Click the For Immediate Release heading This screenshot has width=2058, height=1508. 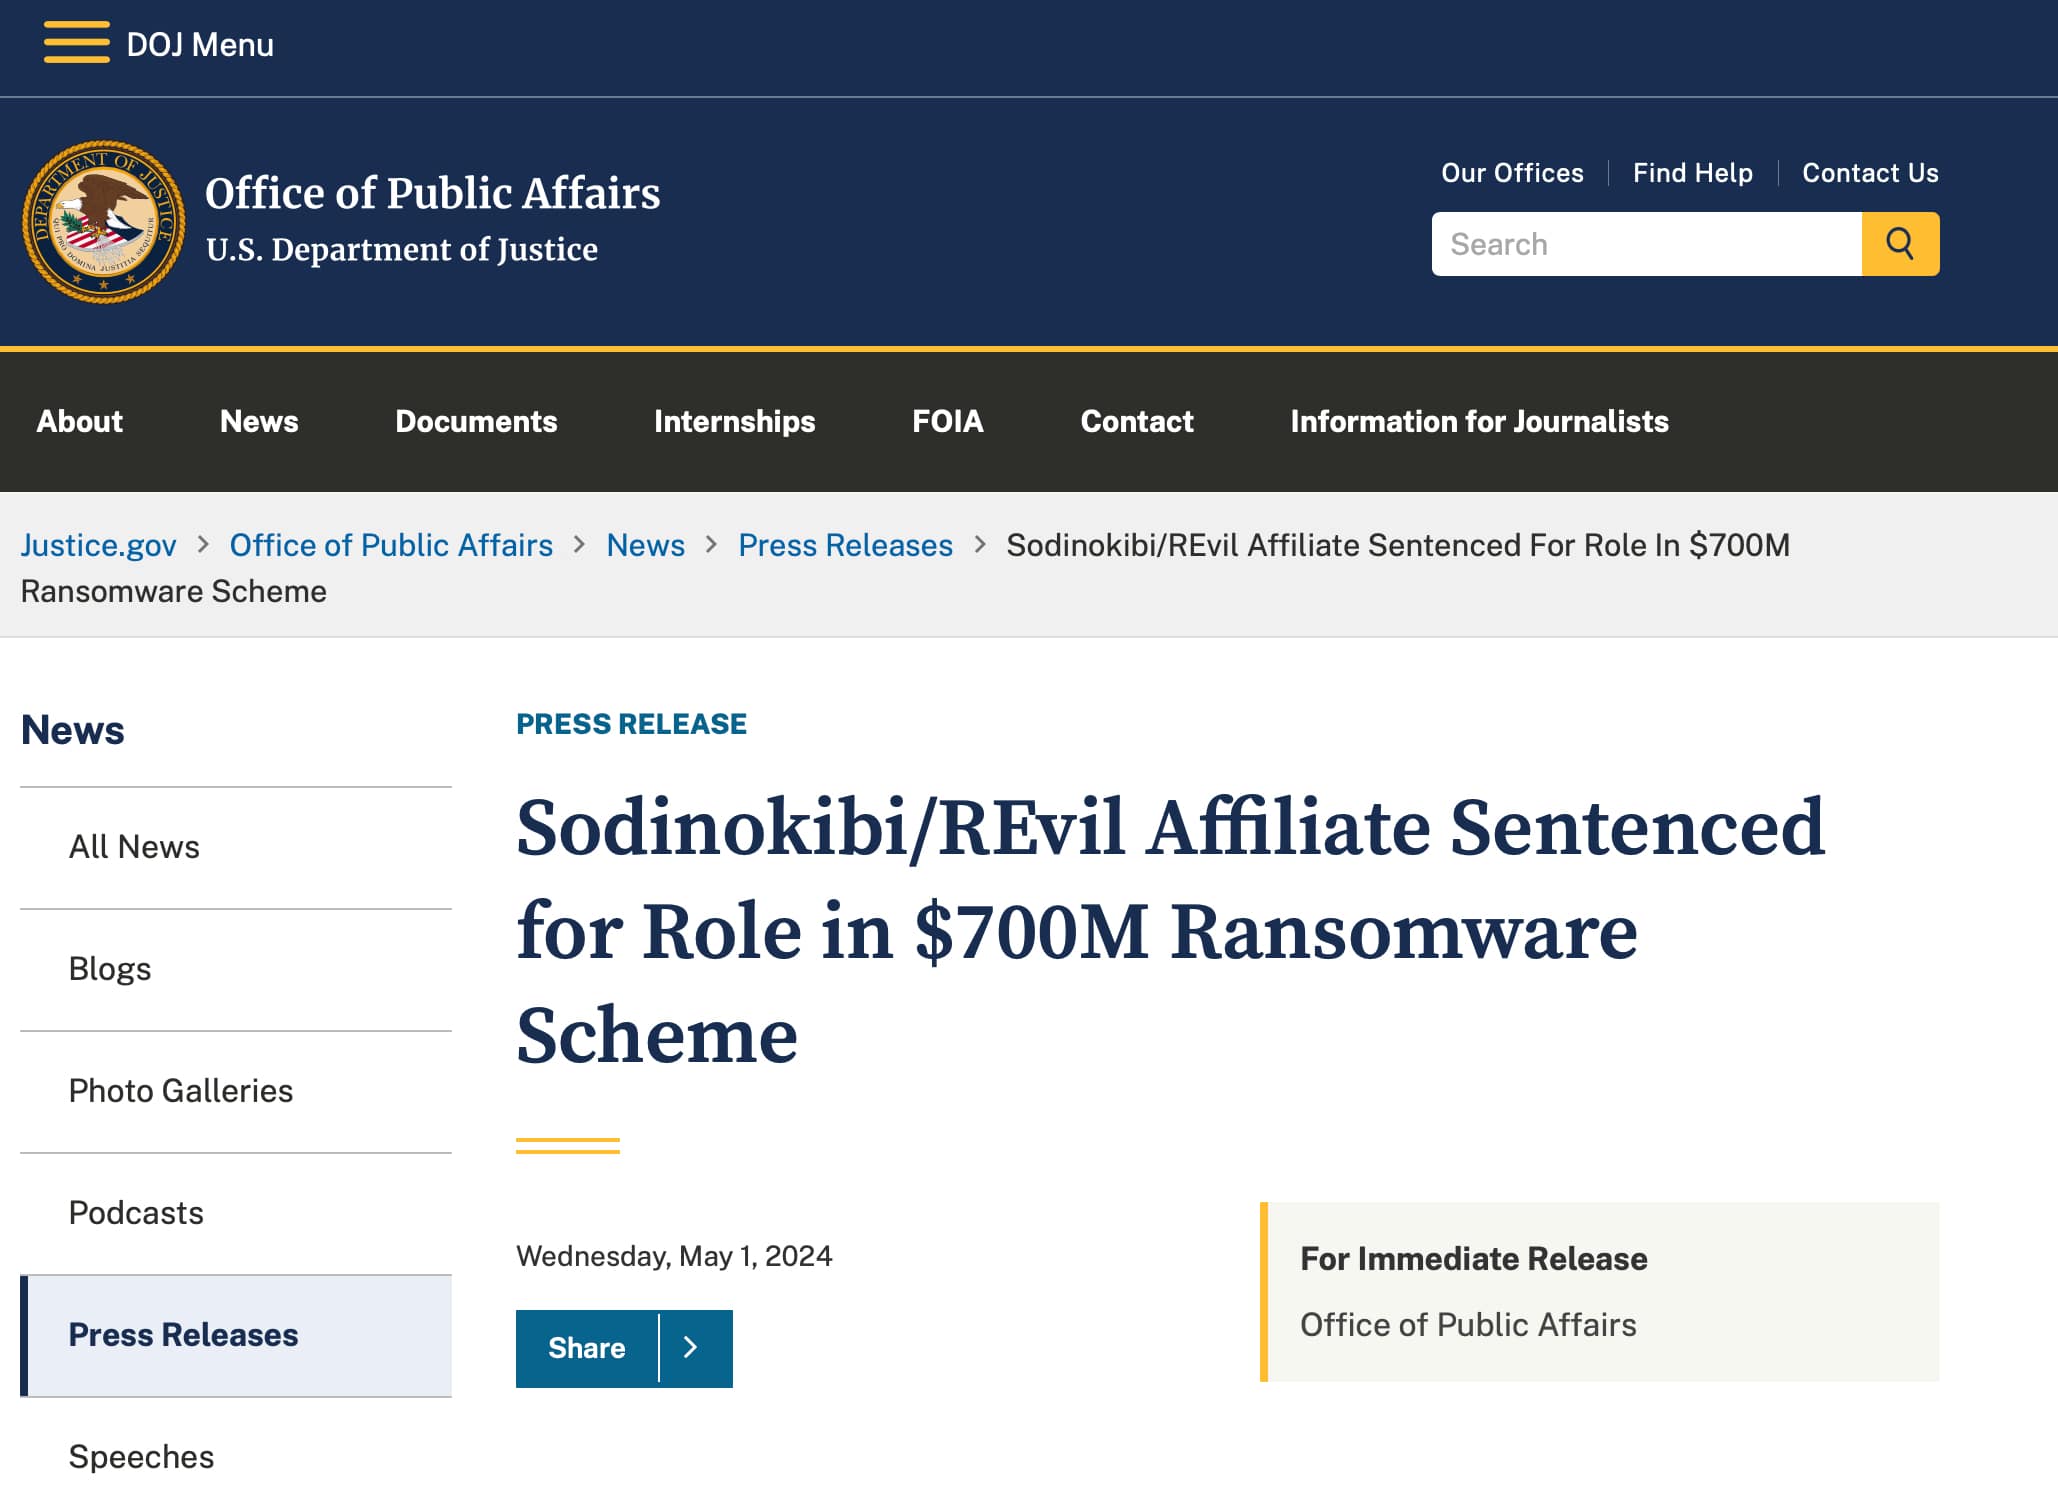coord(1474,1258)
